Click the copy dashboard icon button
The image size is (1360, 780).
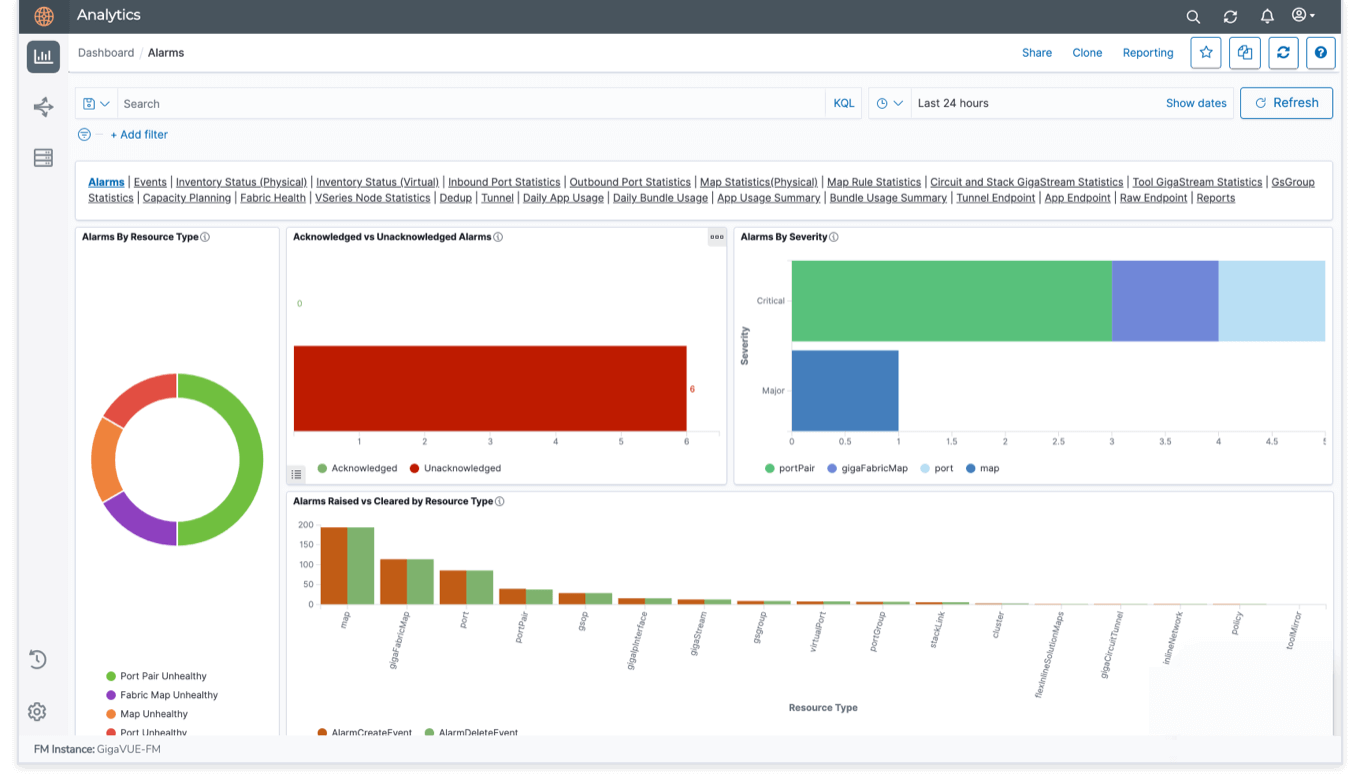[x=1245, y=53]
